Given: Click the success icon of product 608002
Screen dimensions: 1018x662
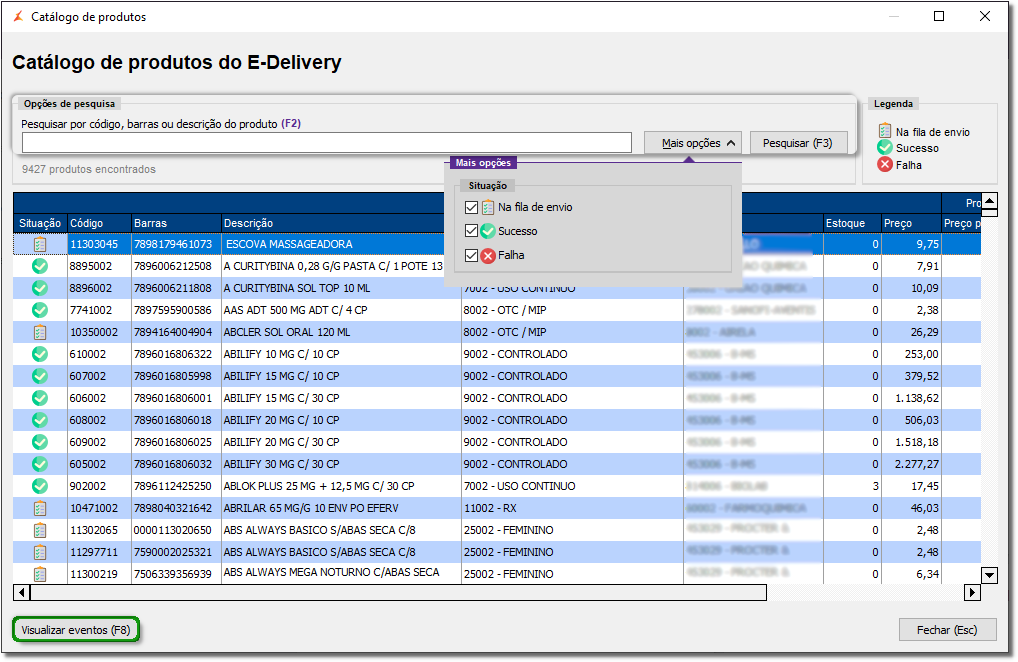Looking at the screenshot, I should coord(40,421).
